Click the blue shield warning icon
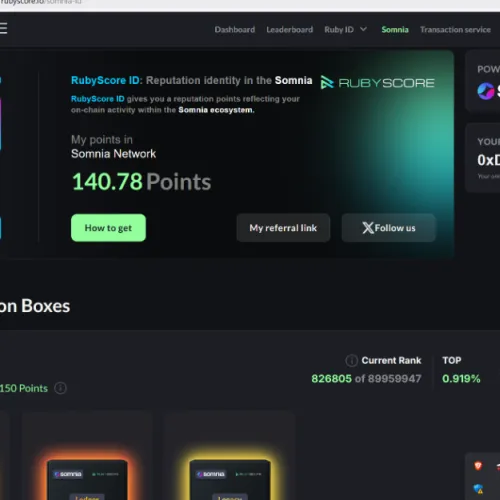The height and width of the screenshot is (500, 500). coord(478,489)
